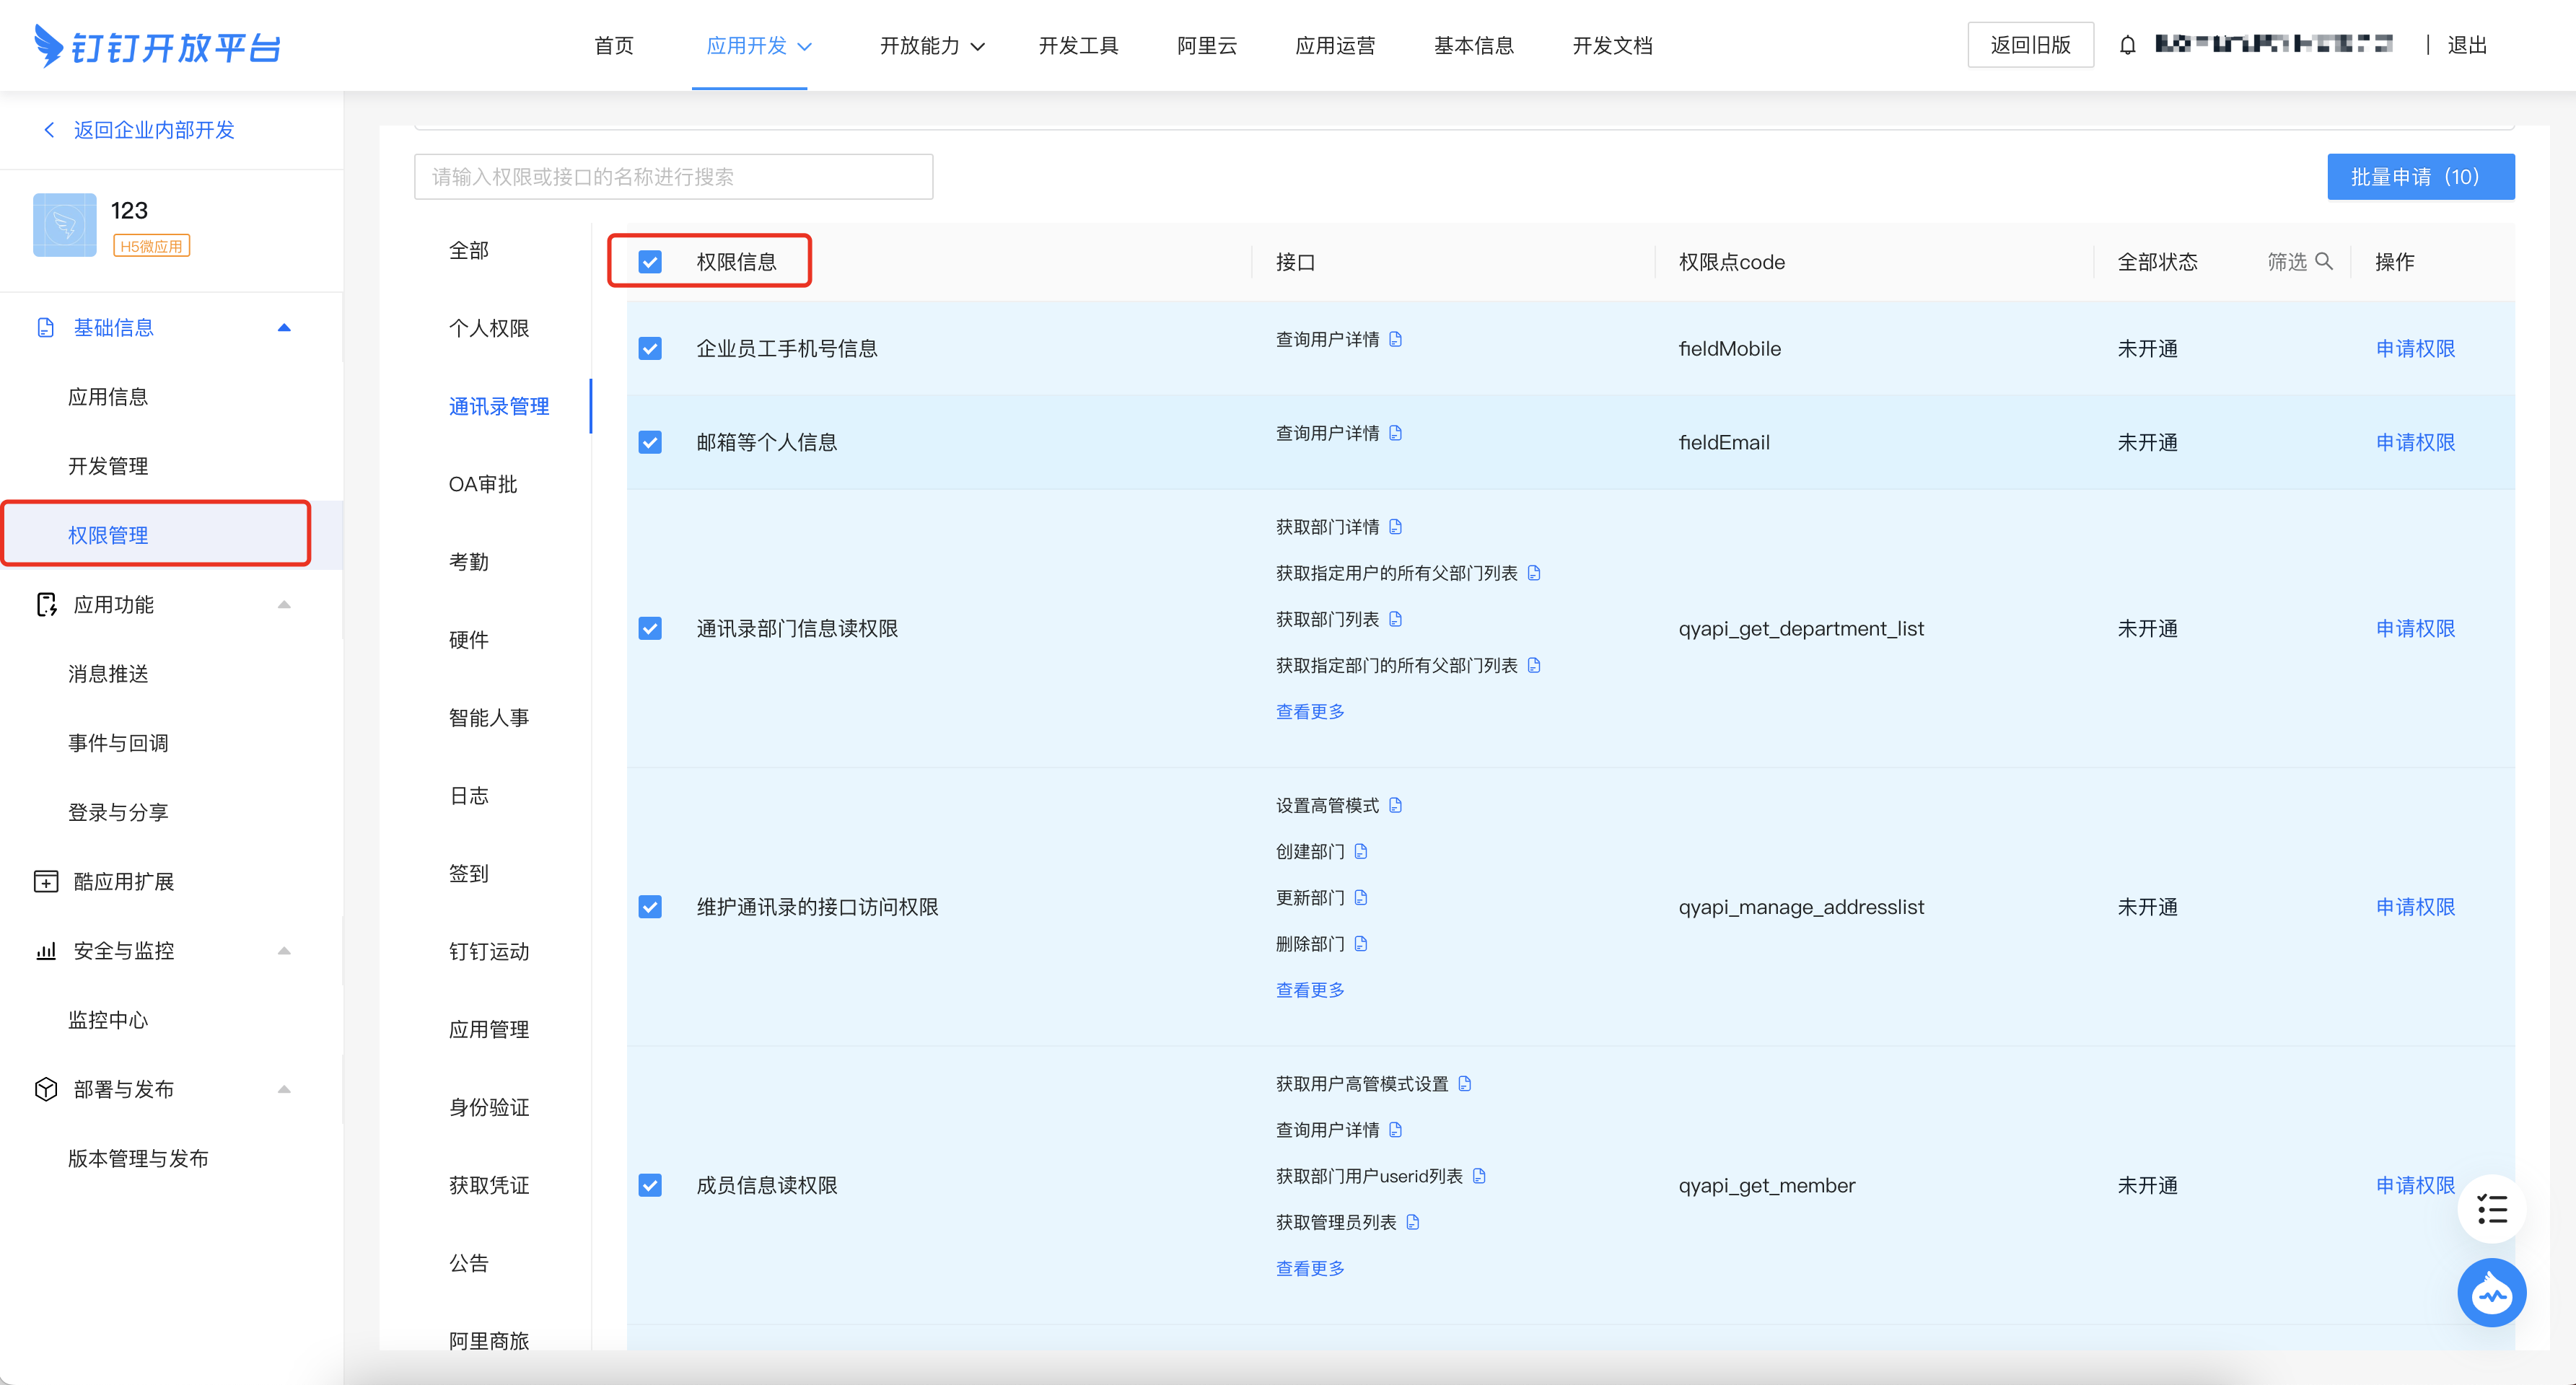The height and width of the screenshot is (1385, 2576).
Task: Open 消息推送 in the sidebar
Action: [x=108, y=674]
